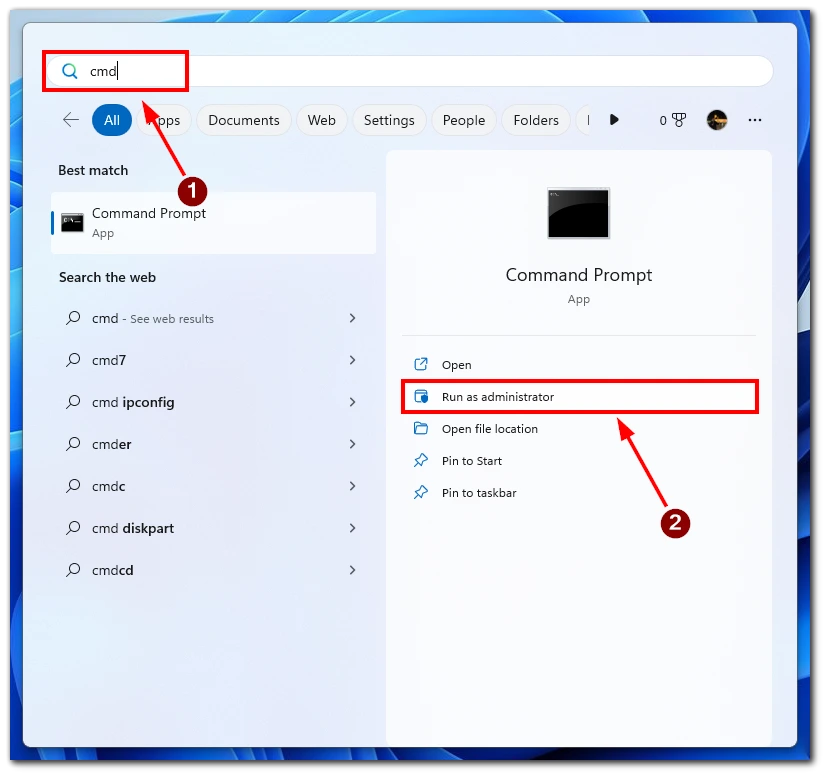
Task: Click the Pin to taskbar pin icon
Action: pyautogui.click(x=421, y=493)
